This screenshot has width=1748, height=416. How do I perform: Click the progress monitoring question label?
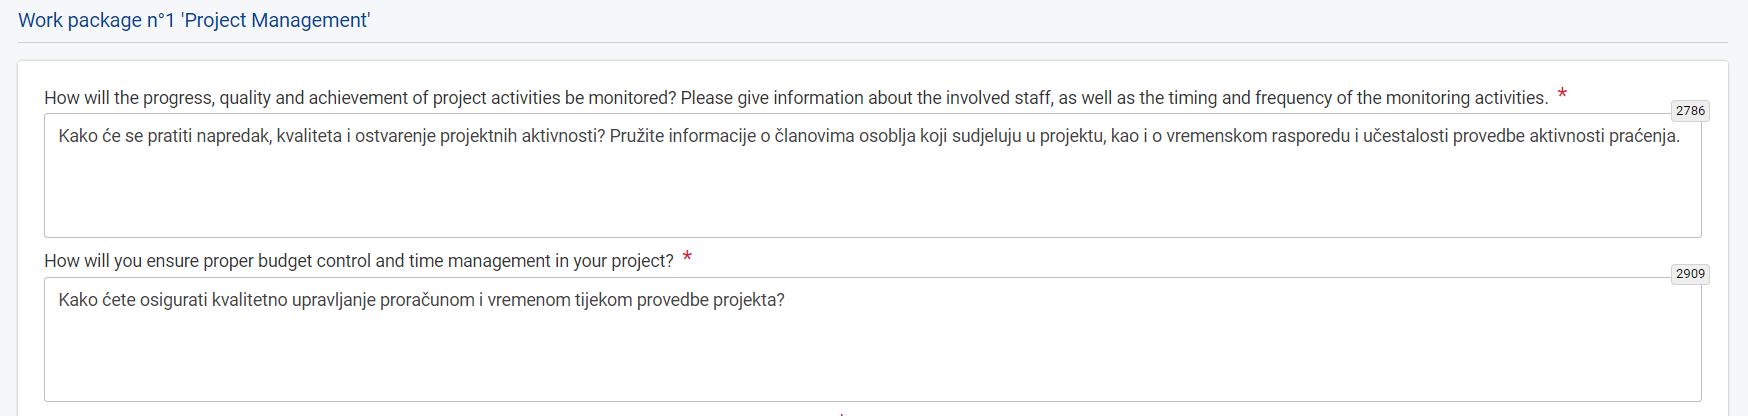795,98
